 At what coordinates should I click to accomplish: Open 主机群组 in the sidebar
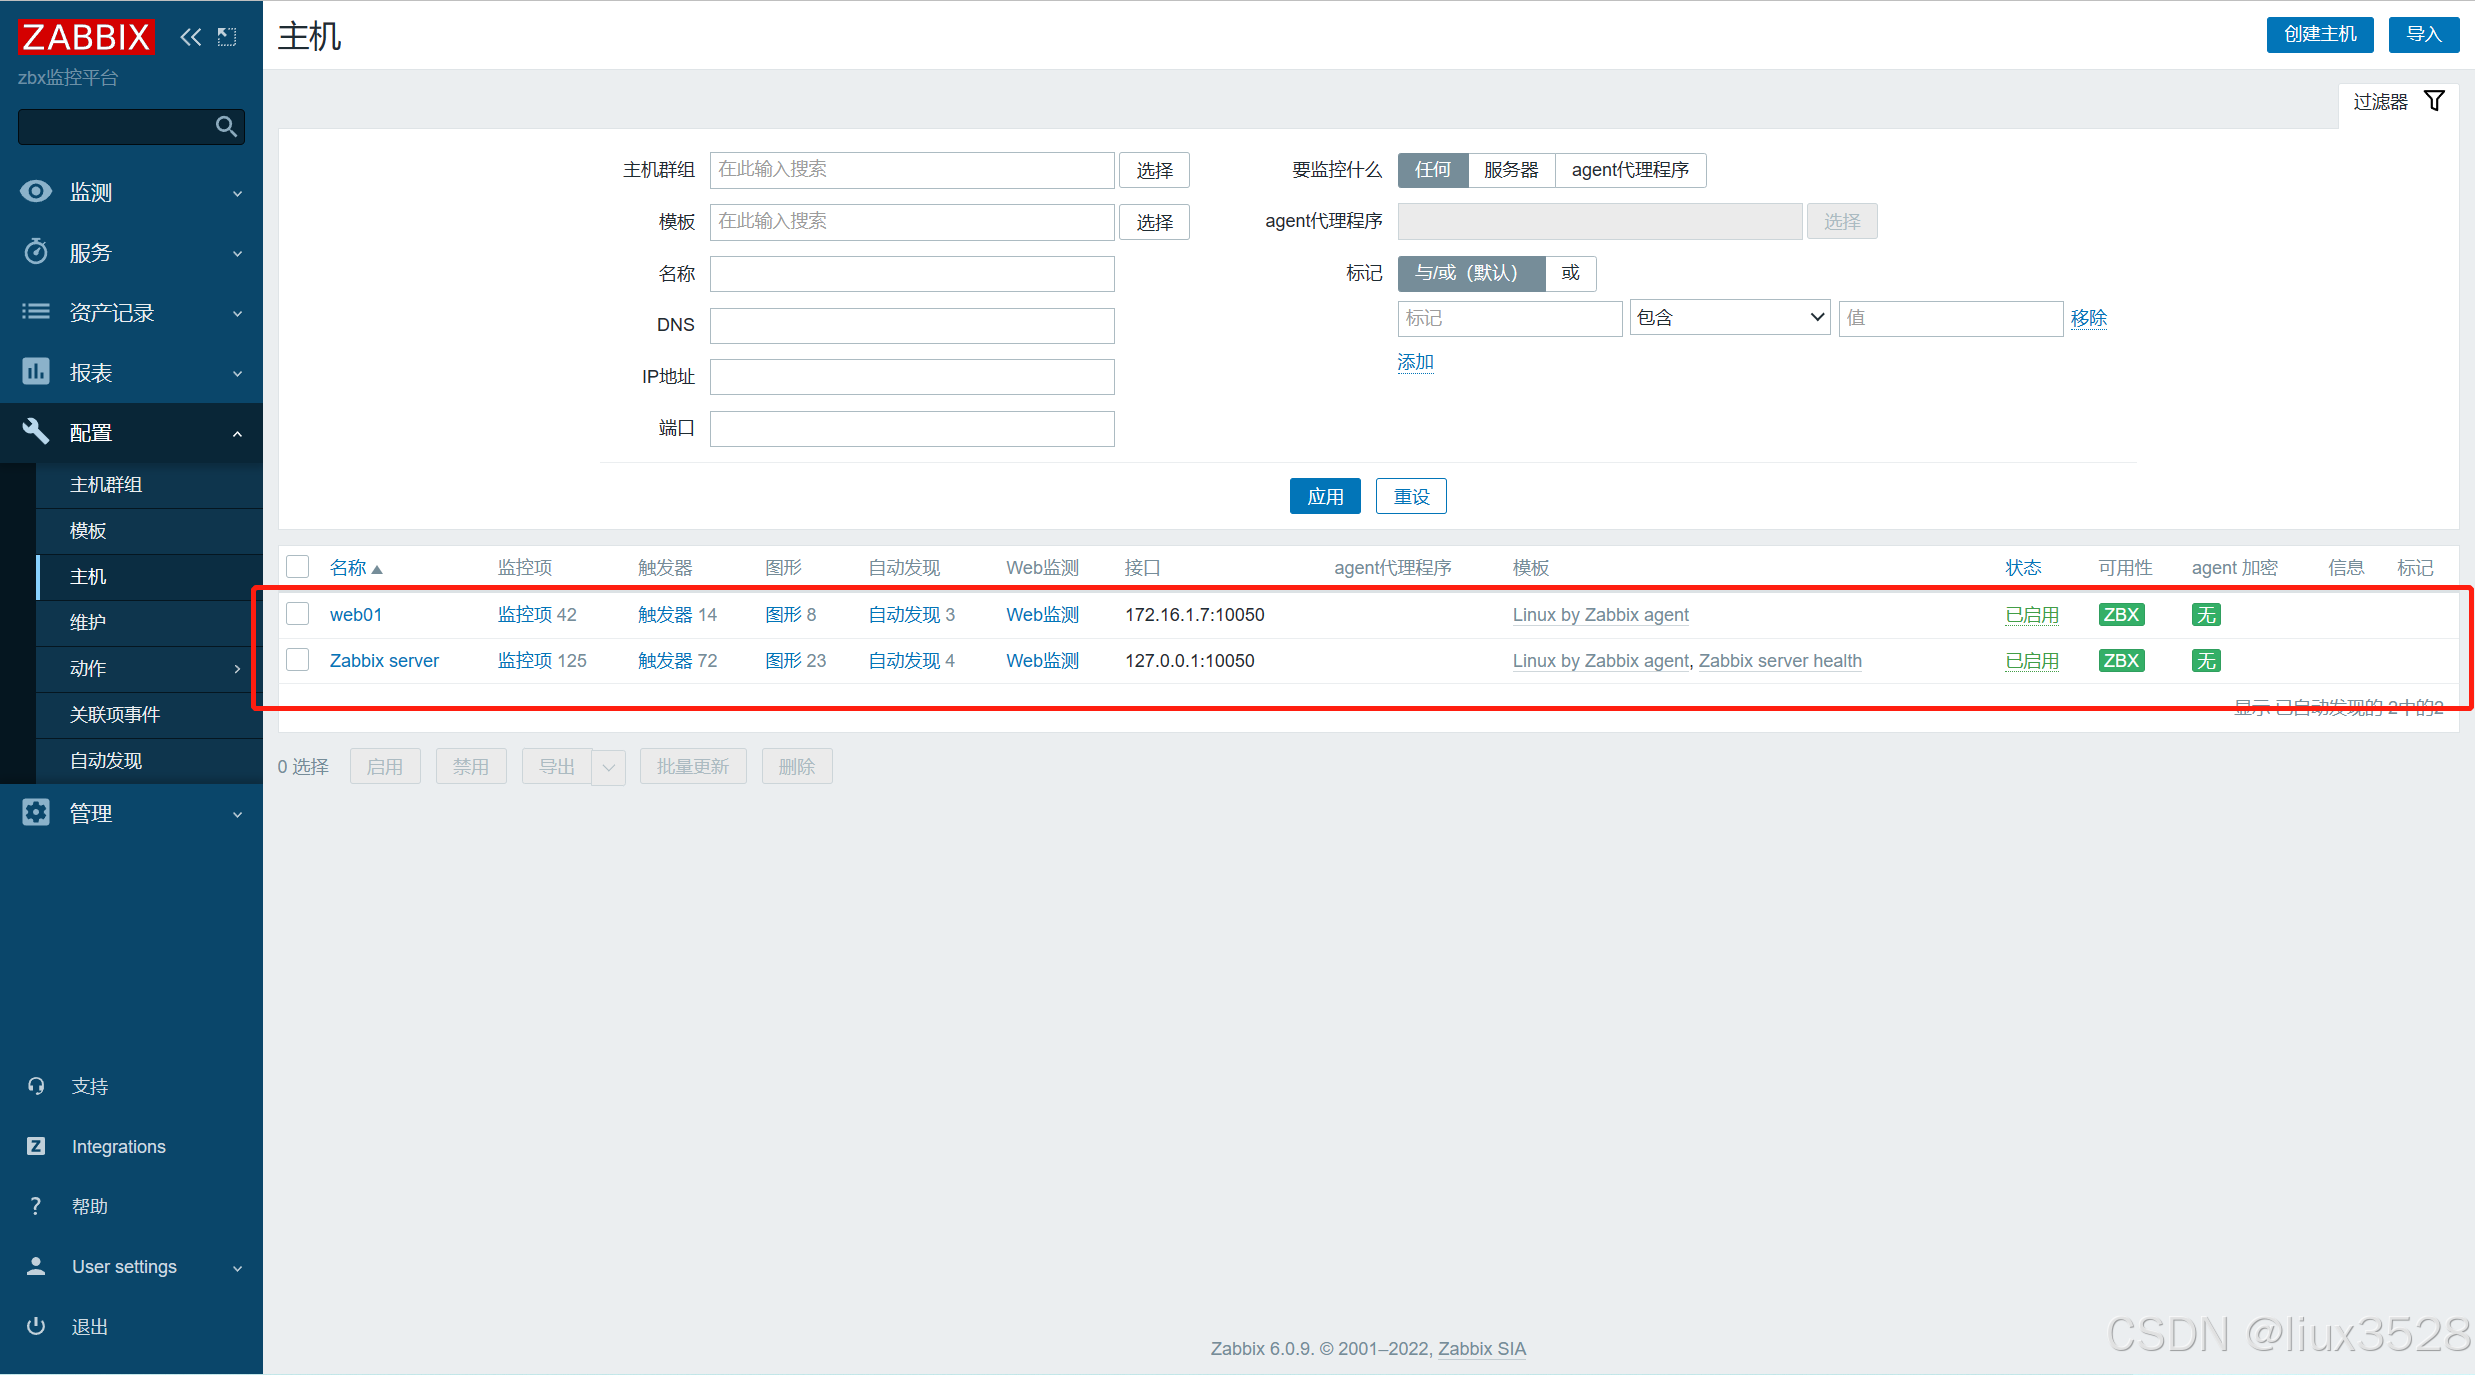106,485
